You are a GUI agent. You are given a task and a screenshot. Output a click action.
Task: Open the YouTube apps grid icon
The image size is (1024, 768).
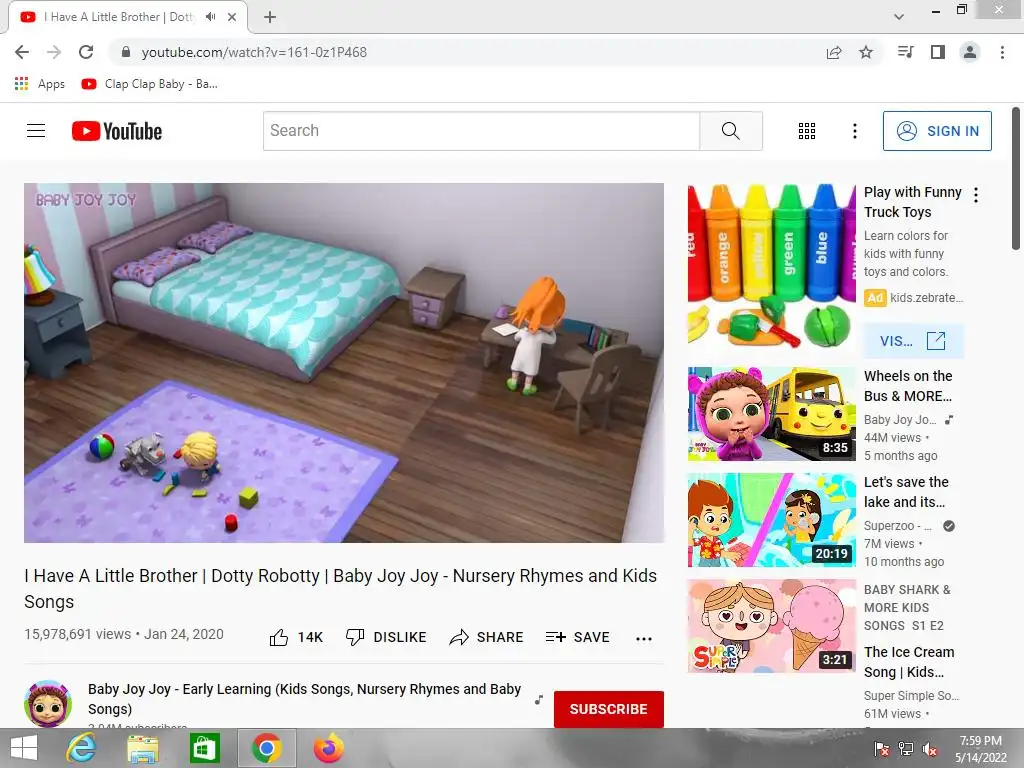[807, 131]
